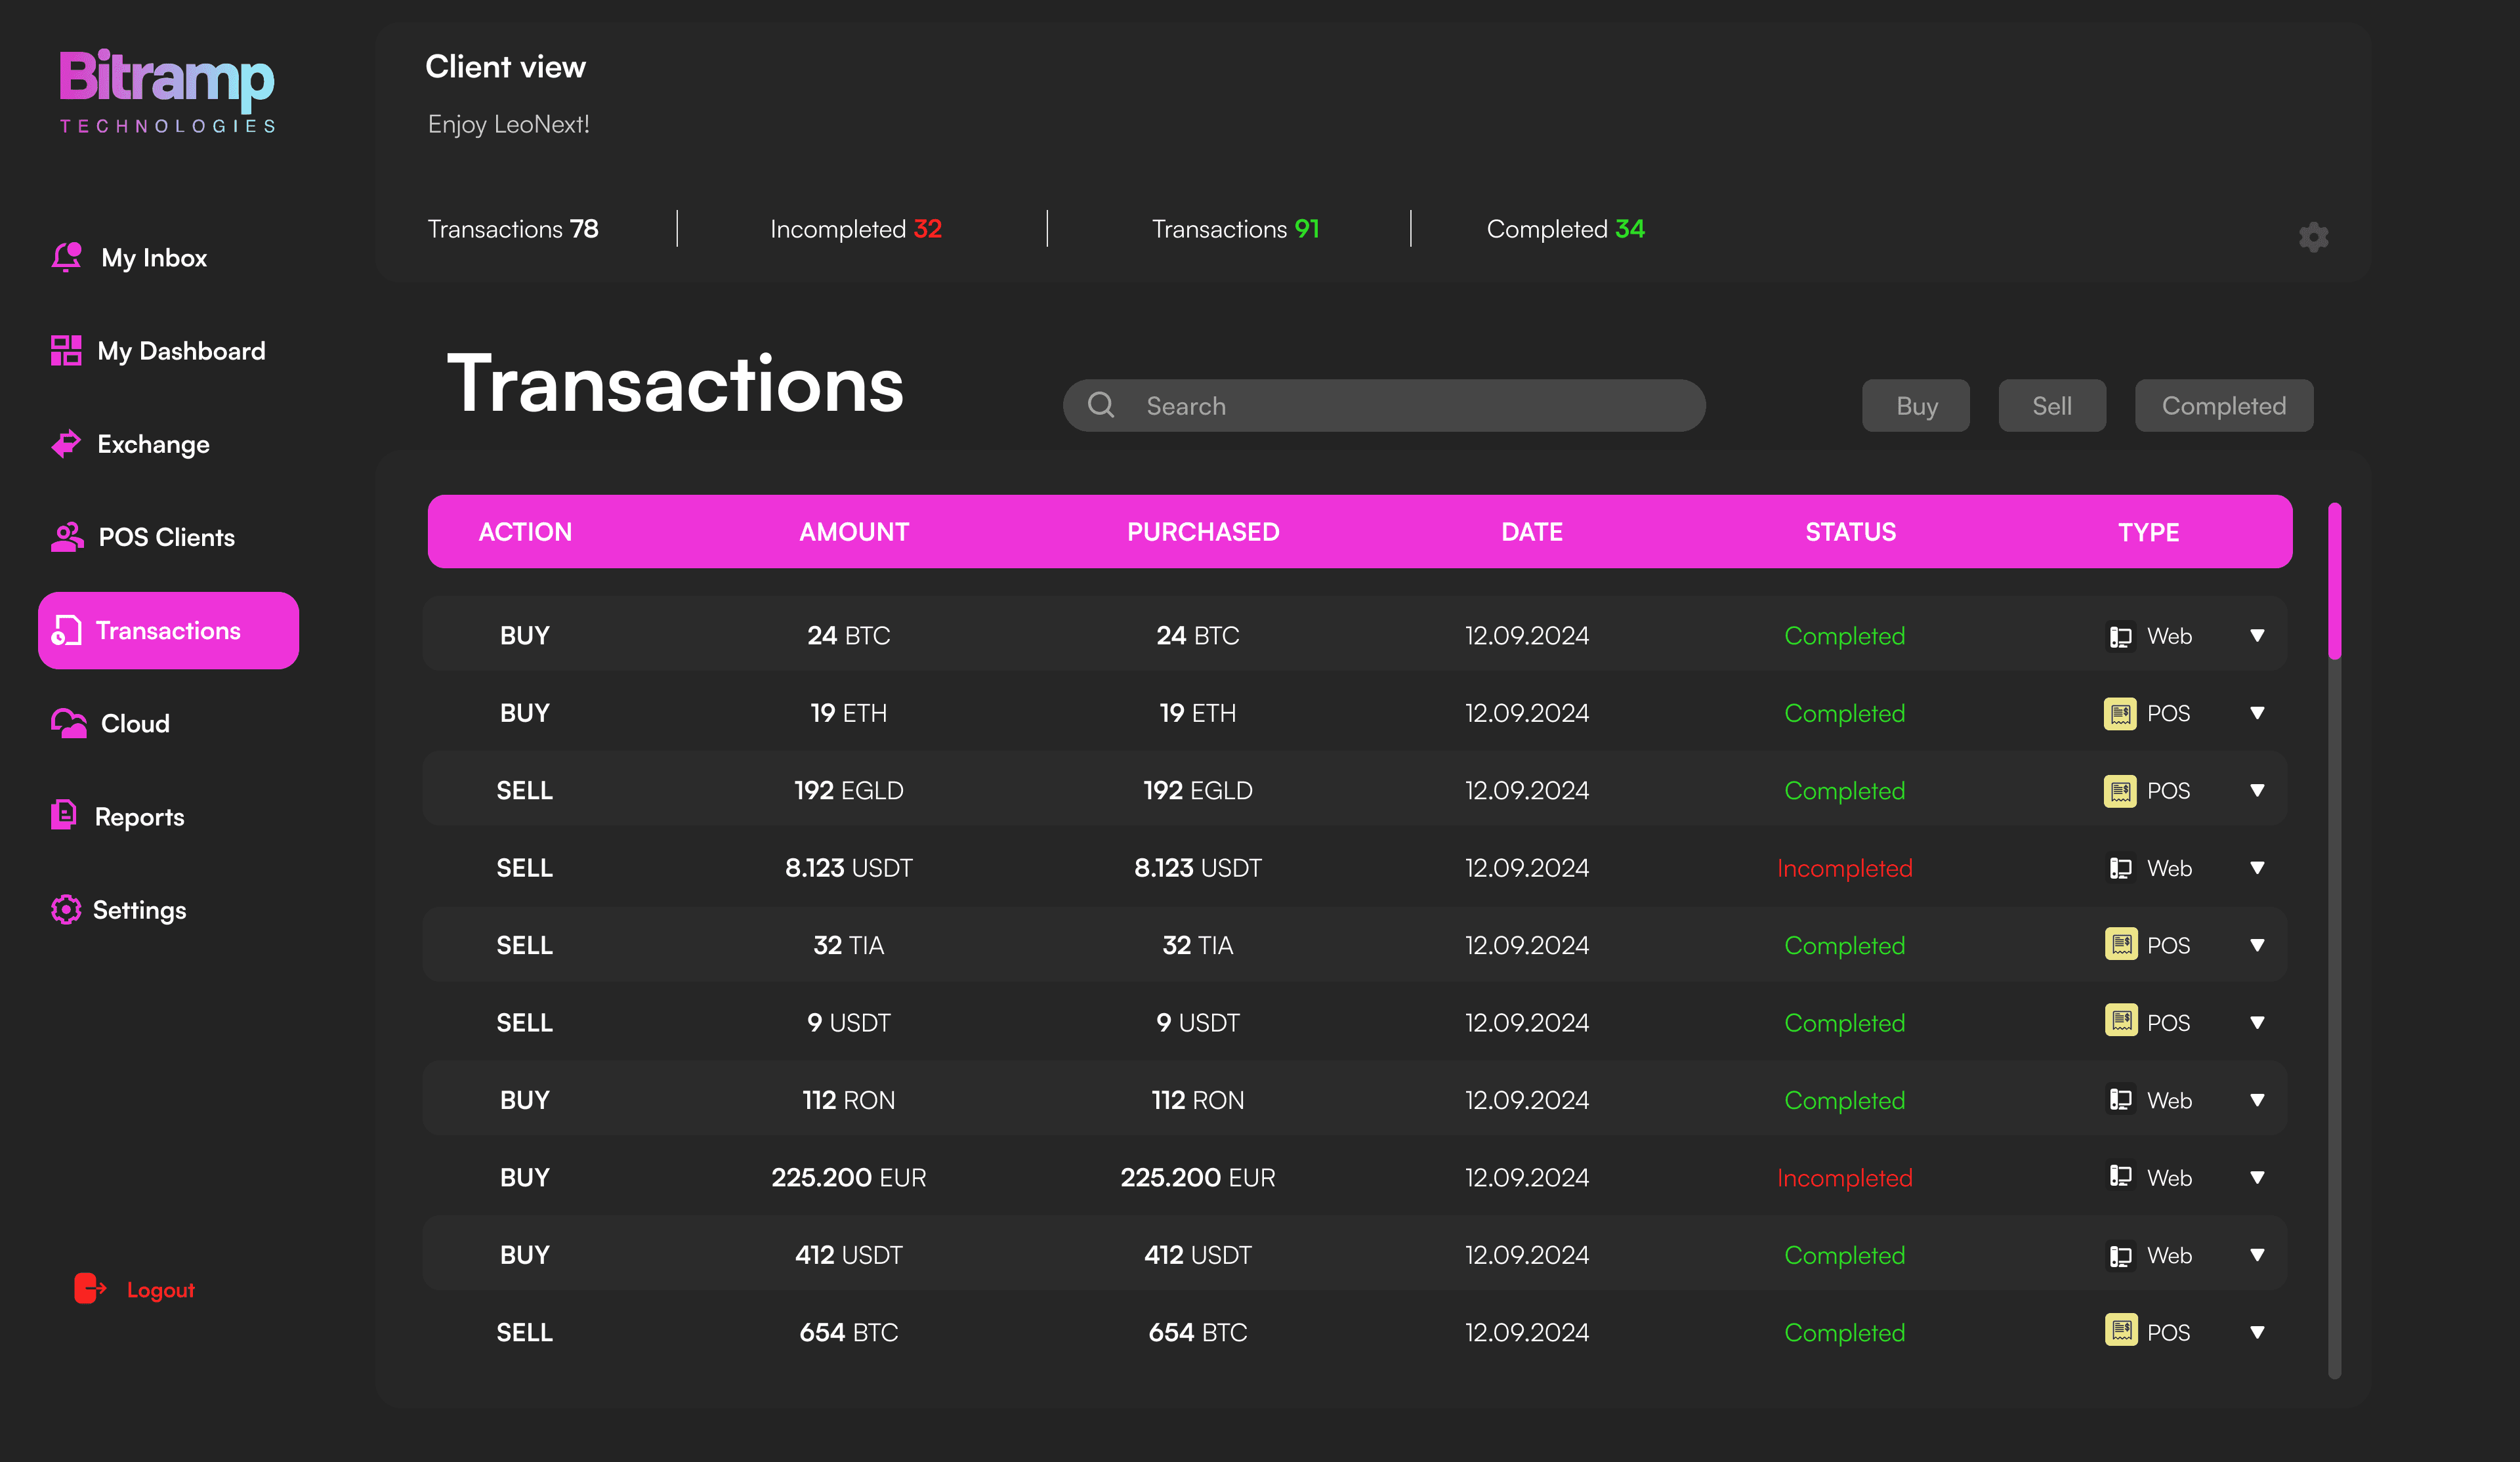The image size is (2520, 1462).
Task: Click the Logout link
Action: click(x=160, y=1290)
